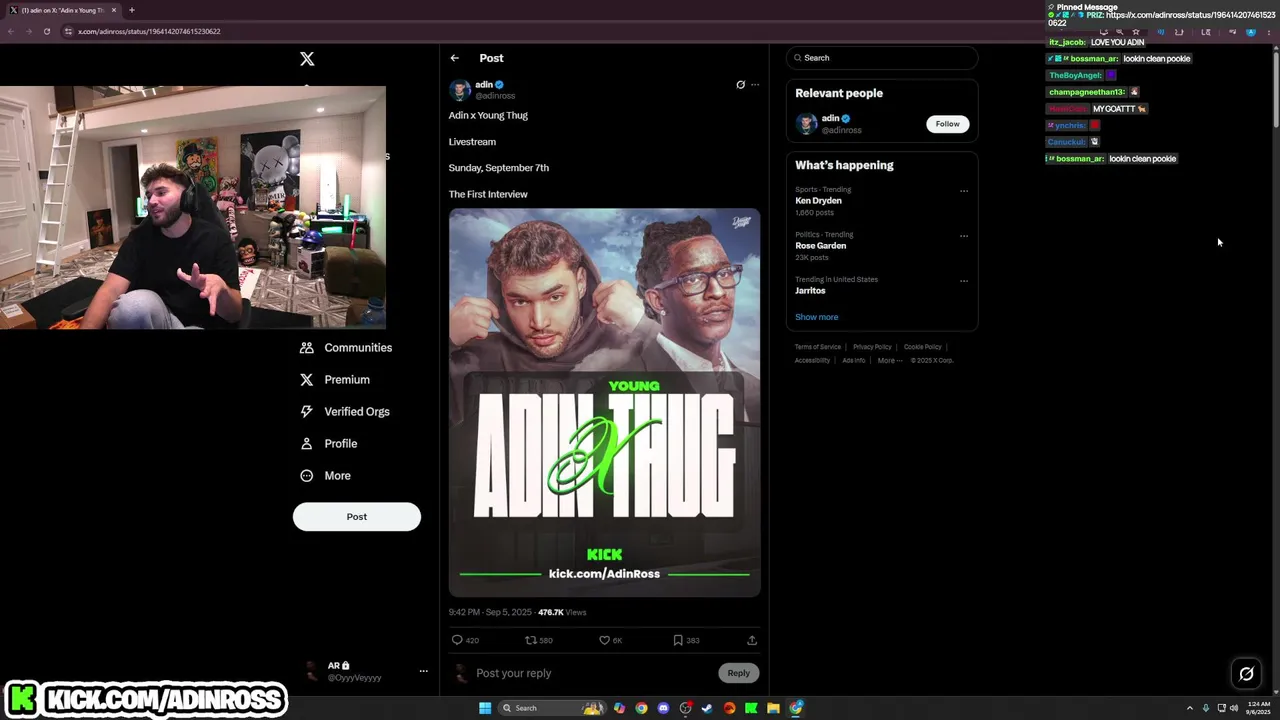Click the gray Reply button
The width and height of the screenshot is (1280, 720).
coord(738,673)
